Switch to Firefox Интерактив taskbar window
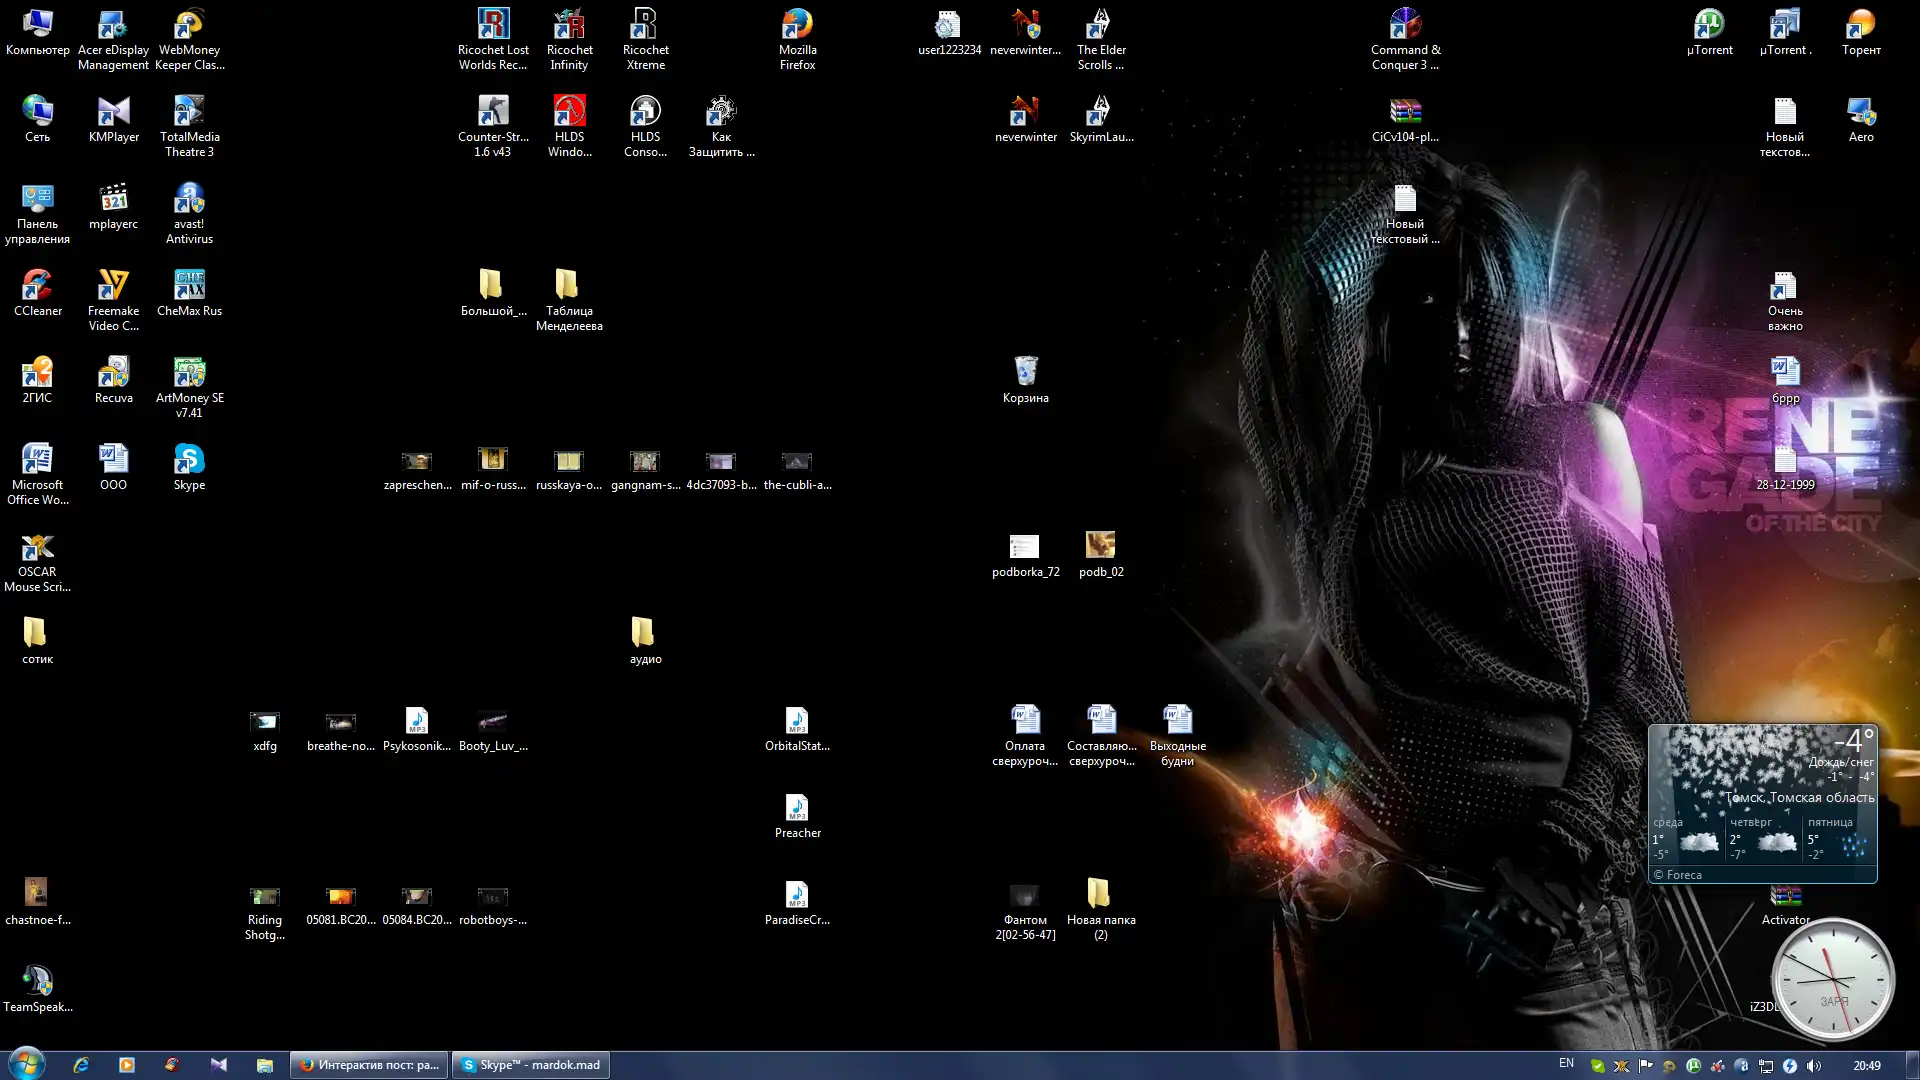Viewport: 1920px width, 1080px height. click(369, 1065)
